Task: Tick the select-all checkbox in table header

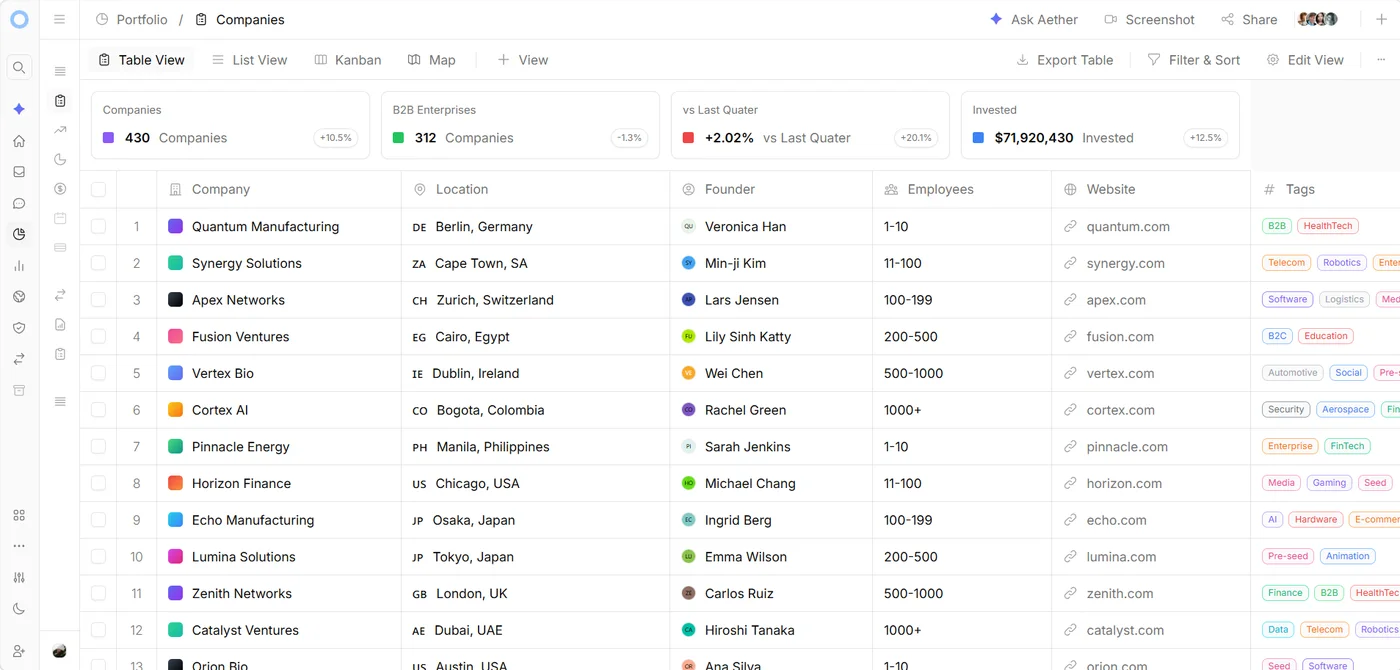Action: pyautogui.click(x=98, y=189)
